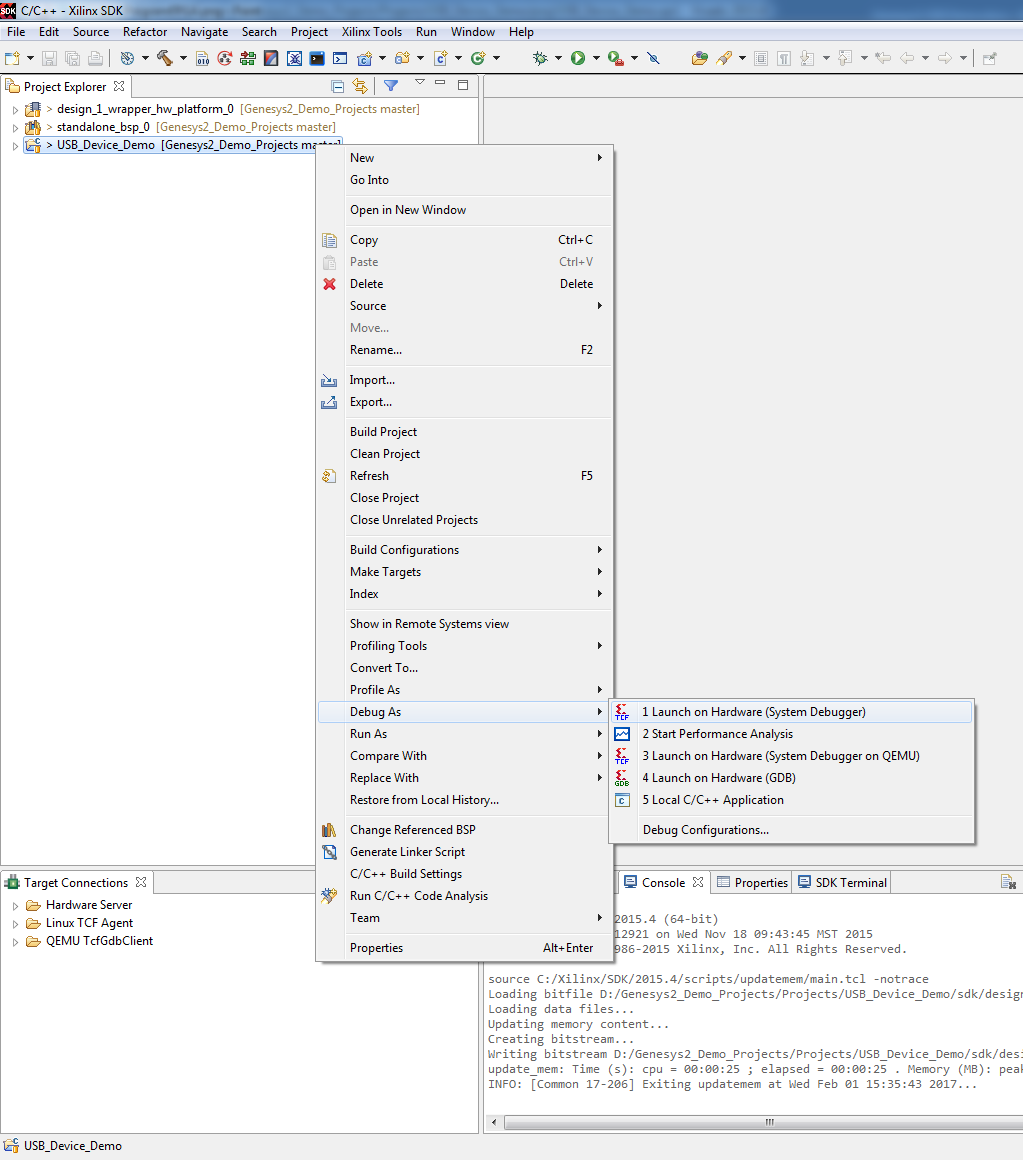Close the Target Connections view tab

point(141,883)
